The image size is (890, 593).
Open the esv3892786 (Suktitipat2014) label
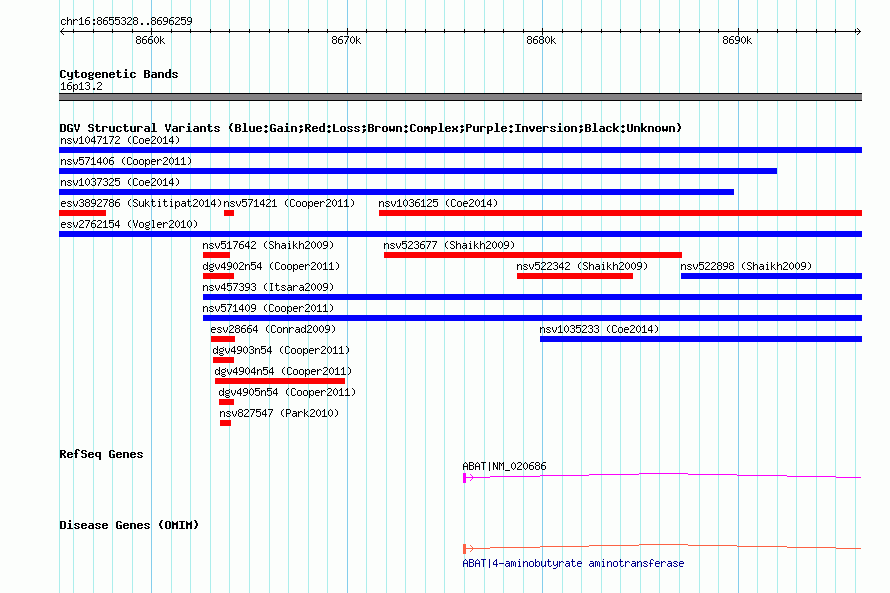tap(141, 203)
